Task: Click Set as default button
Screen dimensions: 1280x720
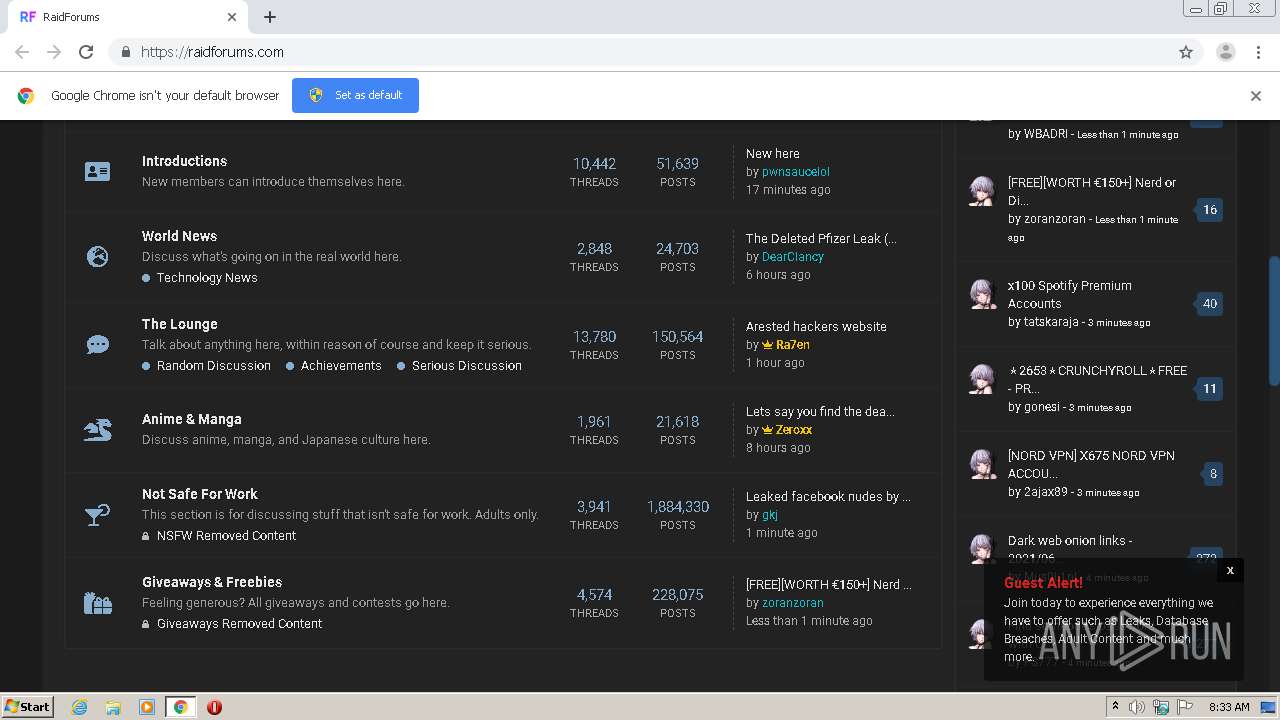Action: [x=355, y=96]
